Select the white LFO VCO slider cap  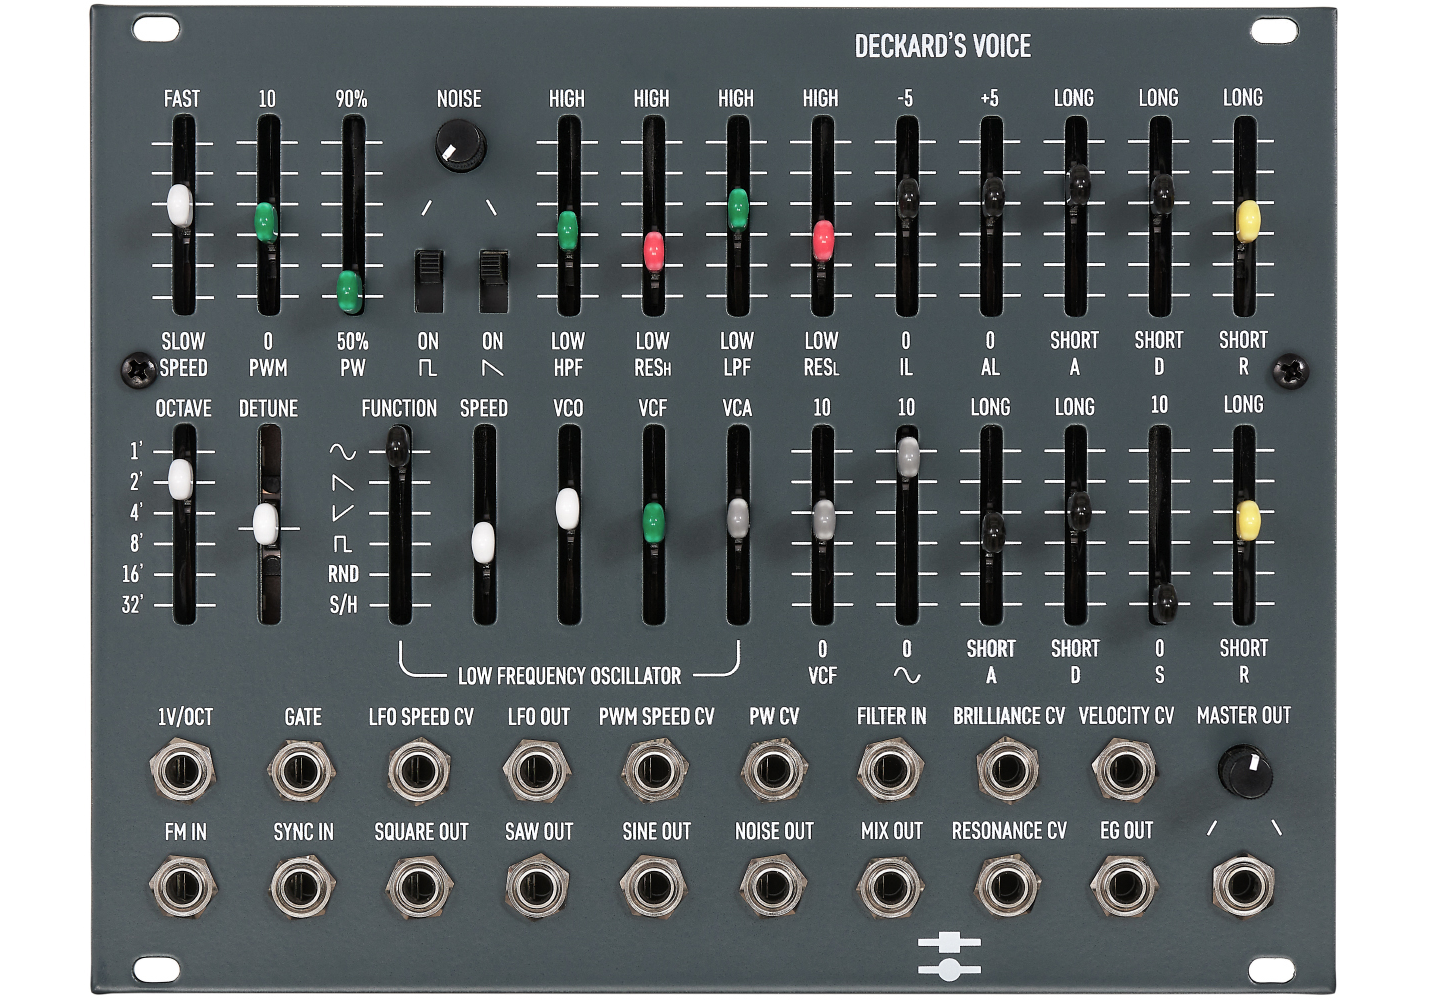[567, 508]
